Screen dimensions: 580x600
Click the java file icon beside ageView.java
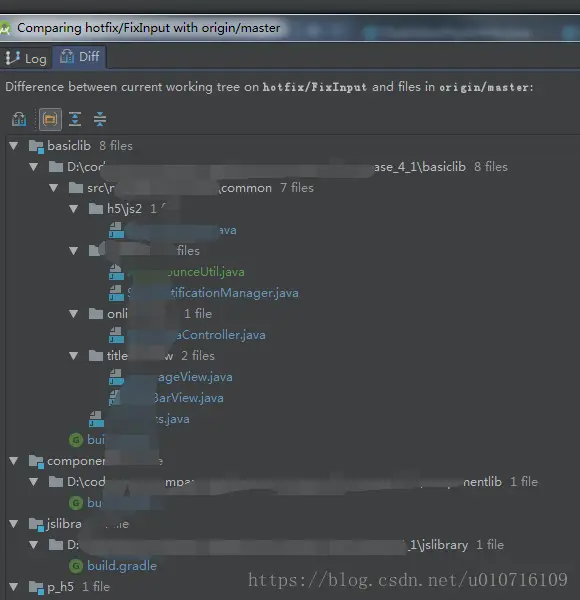(116, 377)
